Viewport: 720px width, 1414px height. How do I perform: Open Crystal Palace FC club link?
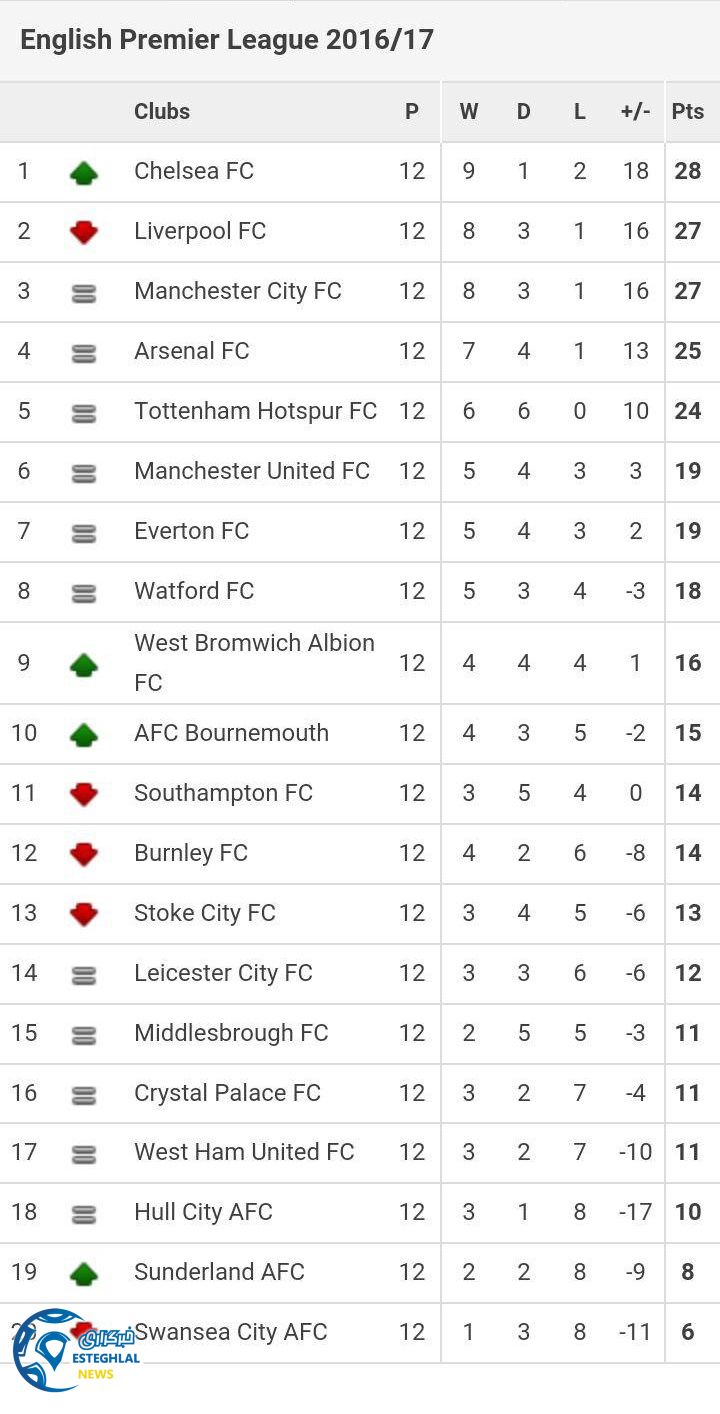(x=227, y=1093)
